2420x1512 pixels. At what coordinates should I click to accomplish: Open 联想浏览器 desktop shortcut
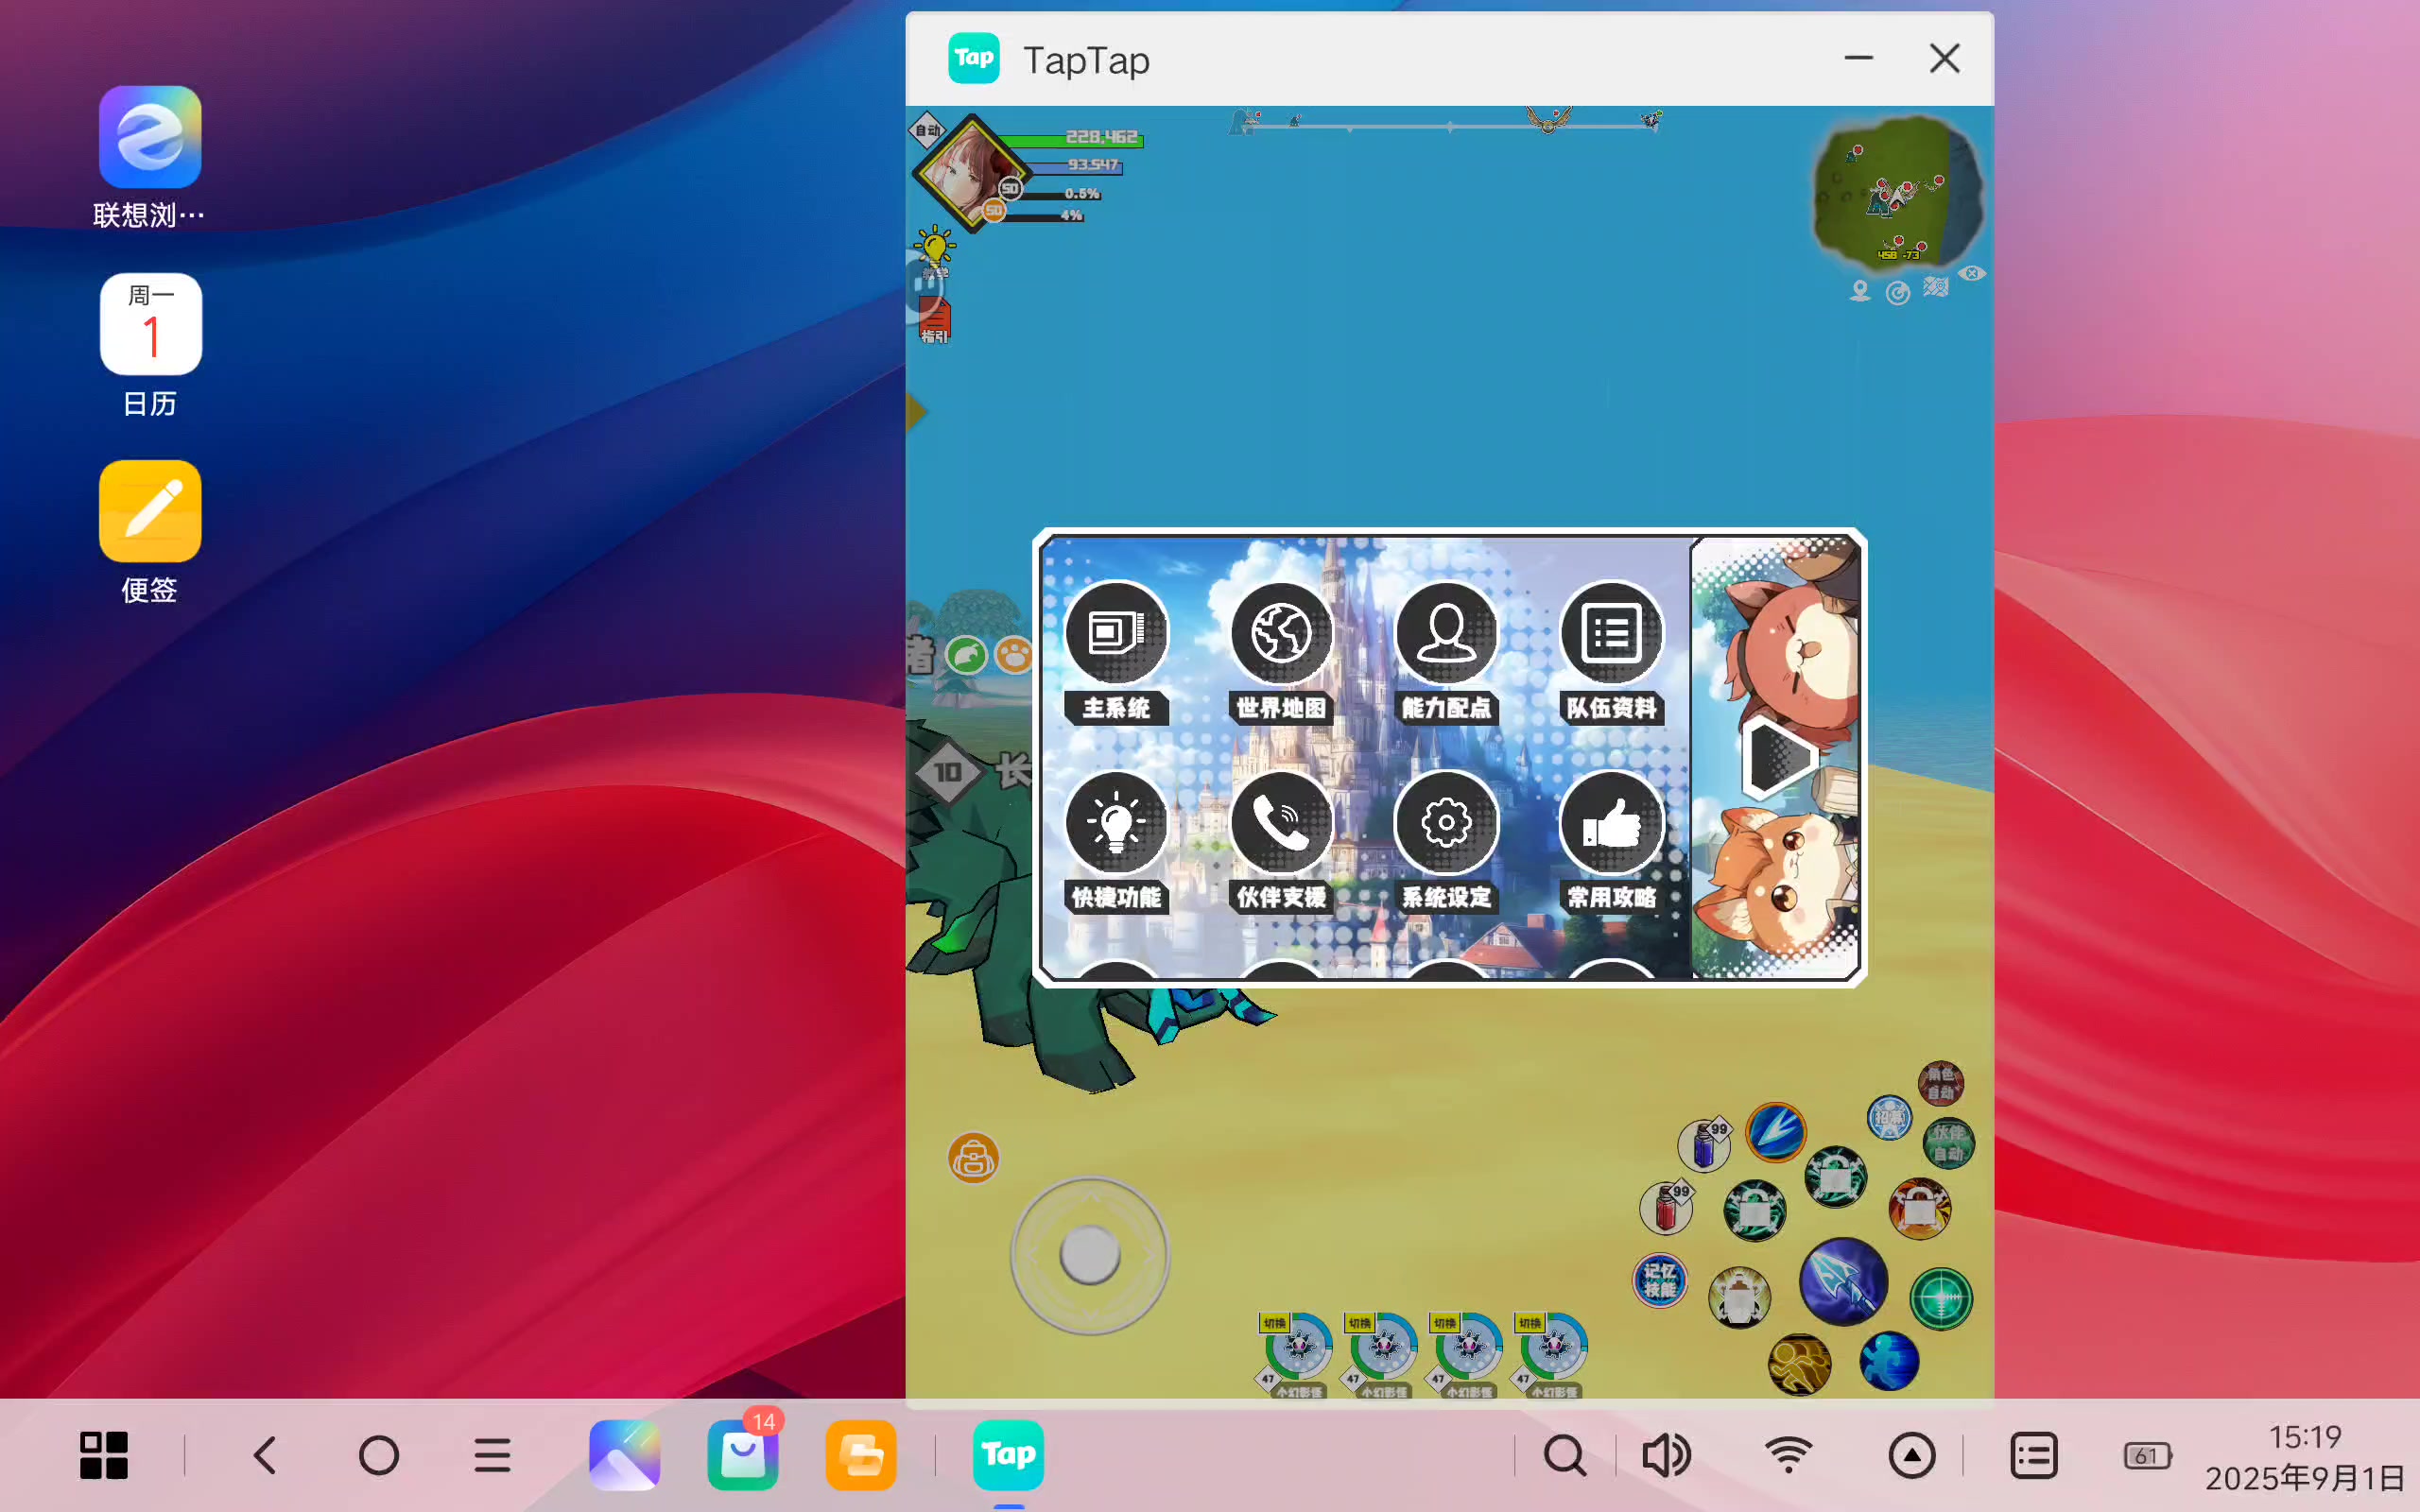(x=150, y=157)
